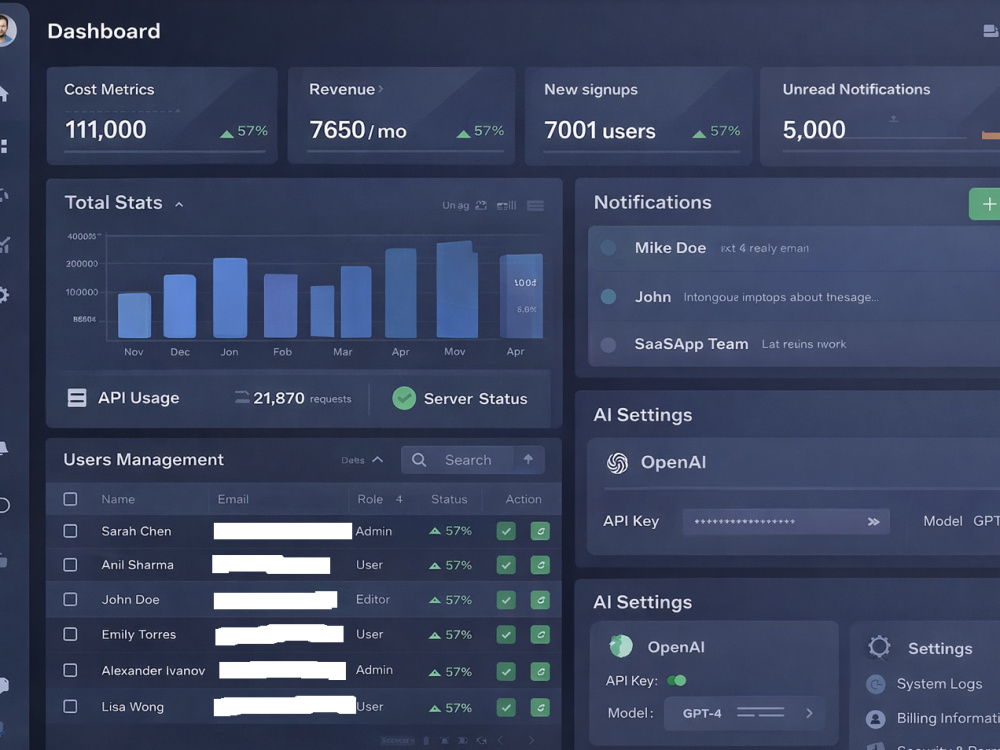Click the Cost Metrics progress bar

pos(165,151)
